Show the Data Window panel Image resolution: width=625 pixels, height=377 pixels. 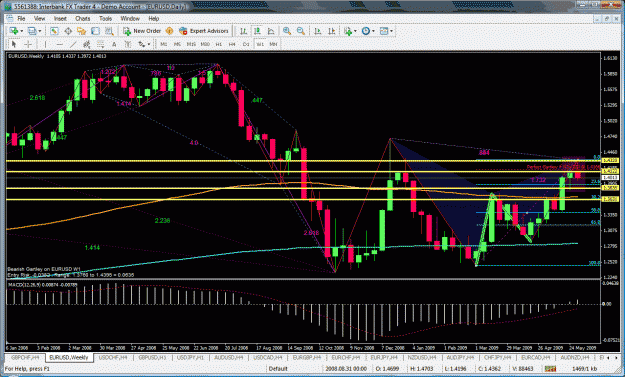click(x=68, y=31)
